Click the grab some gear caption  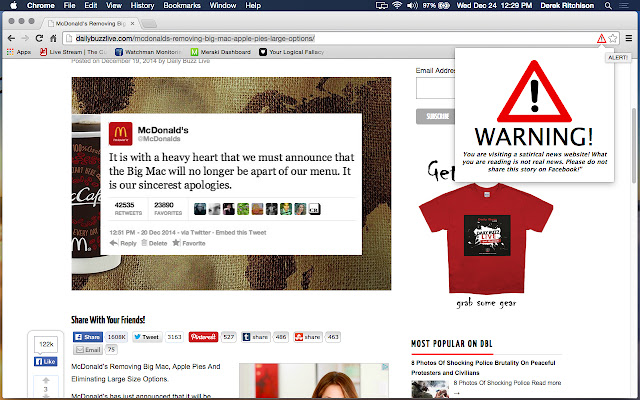click(486, 303)
